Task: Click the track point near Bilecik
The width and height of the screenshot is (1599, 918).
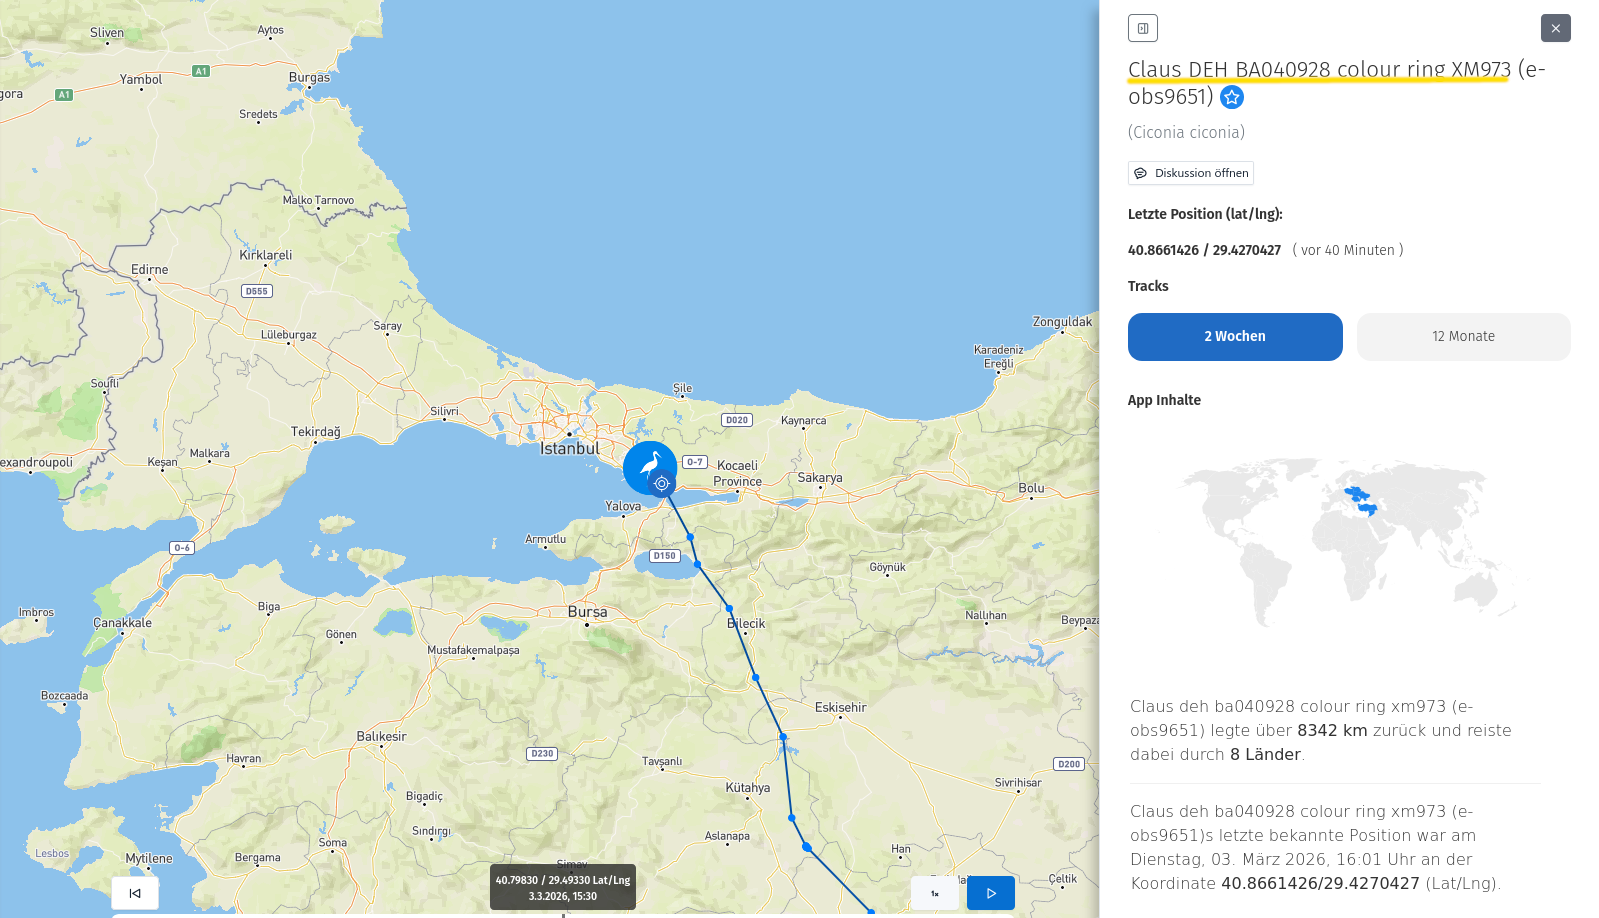Action: (729, 608)
